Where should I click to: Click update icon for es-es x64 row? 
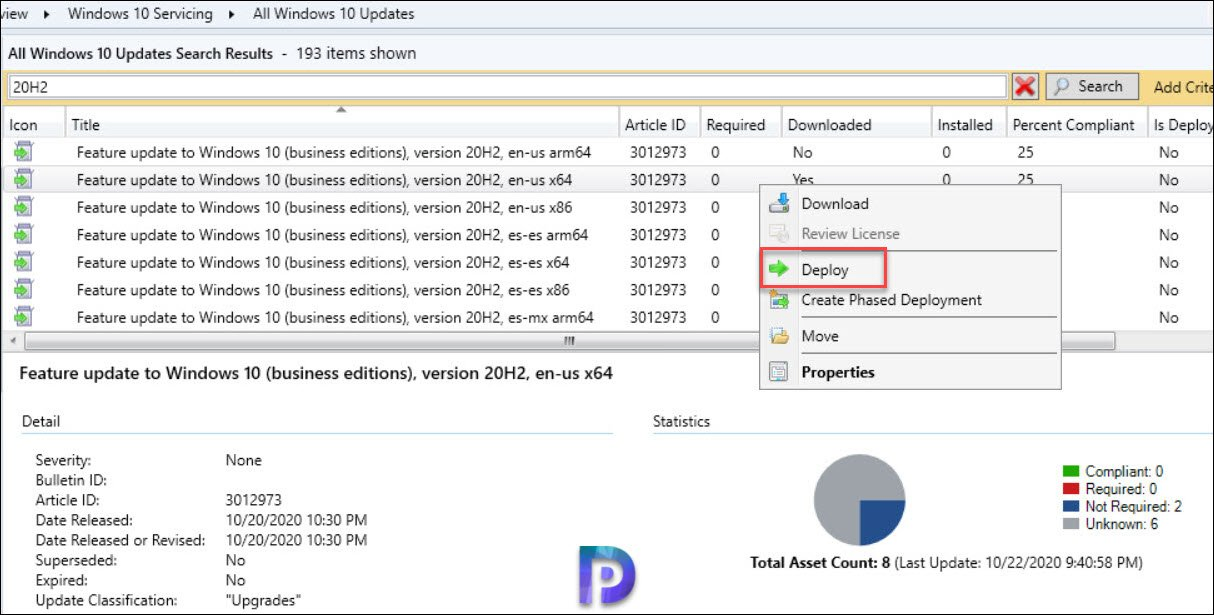tap(23, 262)
